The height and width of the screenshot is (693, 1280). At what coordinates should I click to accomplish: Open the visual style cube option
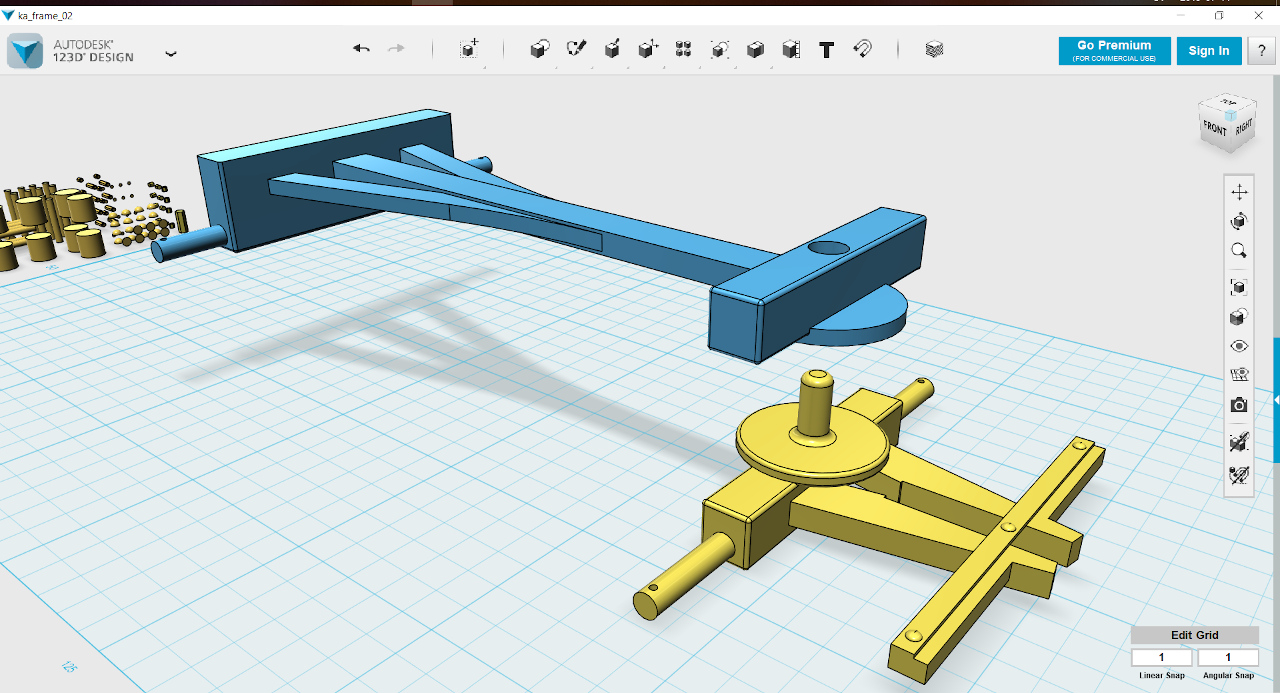point(1239,317)
